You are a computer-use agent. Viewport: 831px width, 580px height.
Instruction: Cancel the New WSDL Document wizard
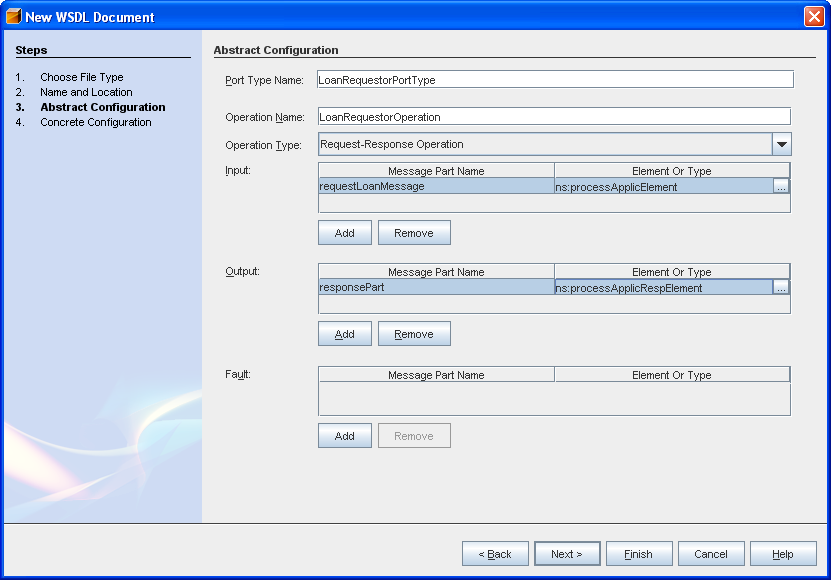[711, 554]
